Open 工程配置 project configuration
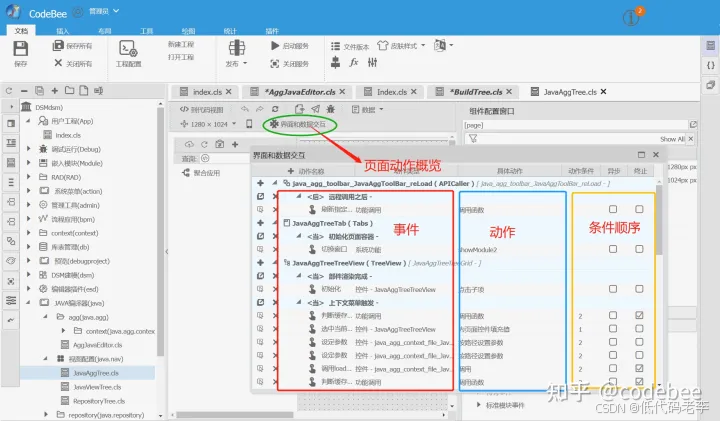The image size is (720, 421). click(128, 54)
